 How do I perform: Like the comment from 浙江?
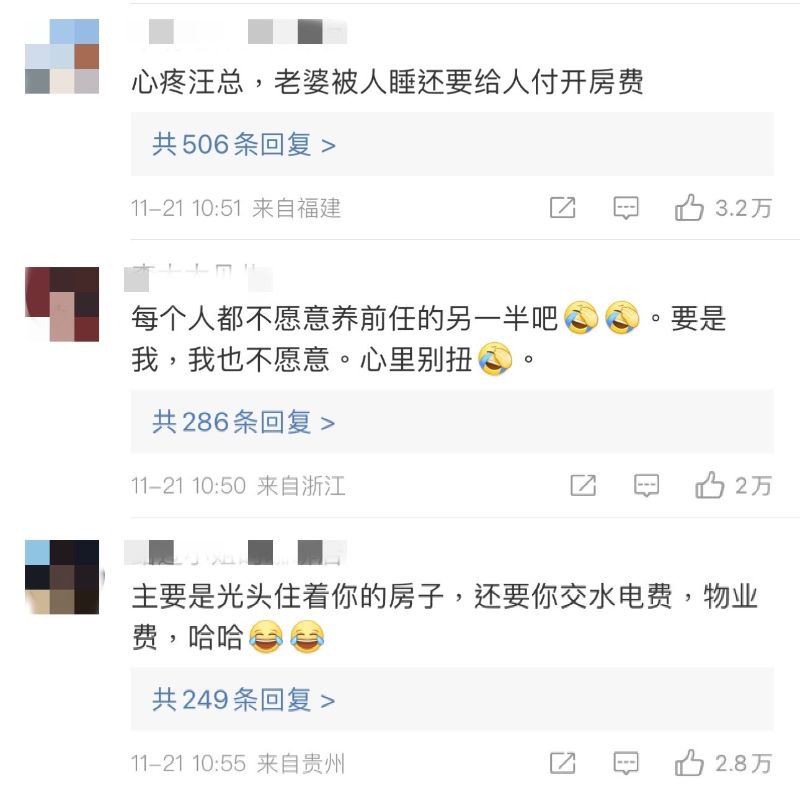click(710, 485)
